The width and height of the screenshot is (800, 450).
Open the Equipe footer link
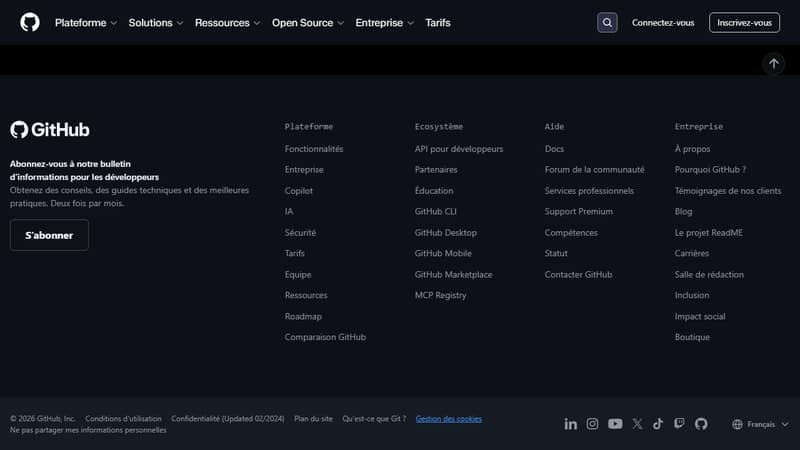[x=298, y=274]
